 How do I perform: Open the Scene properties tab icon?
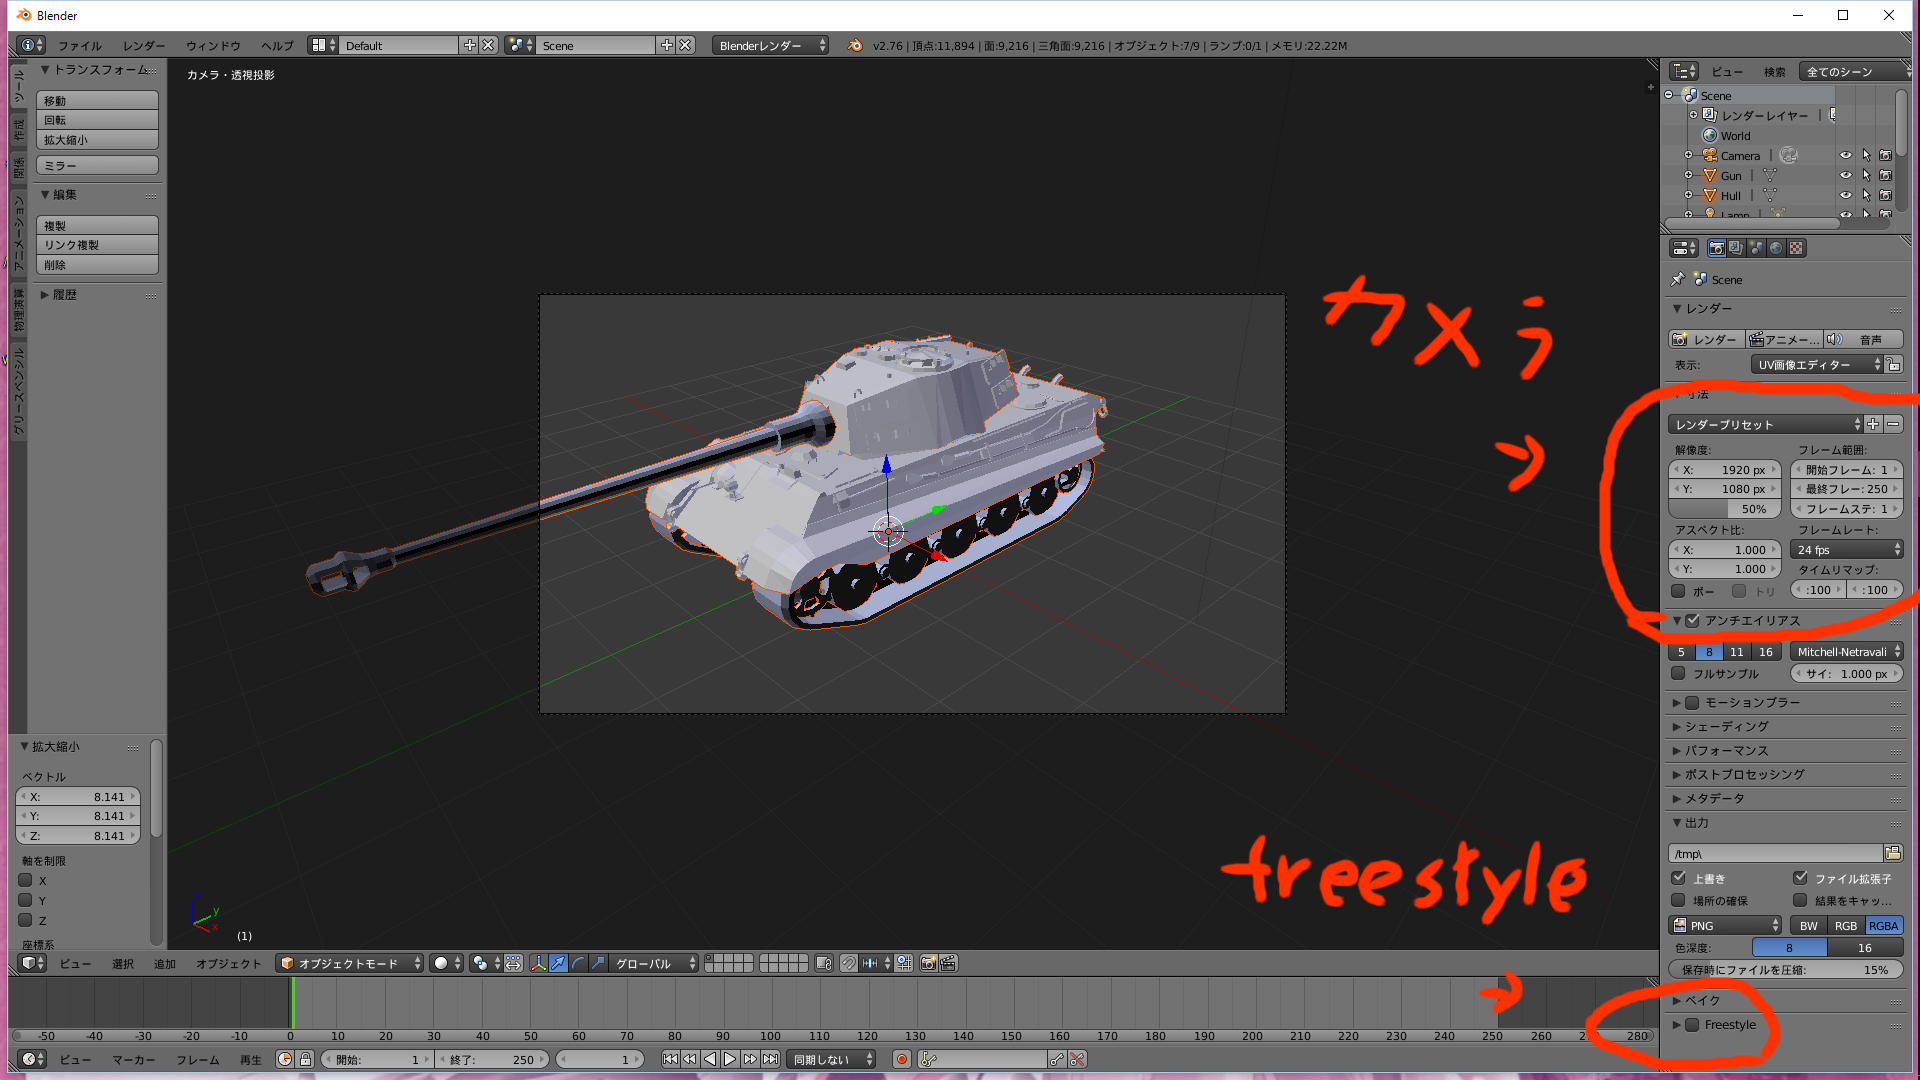[1756, 248]
